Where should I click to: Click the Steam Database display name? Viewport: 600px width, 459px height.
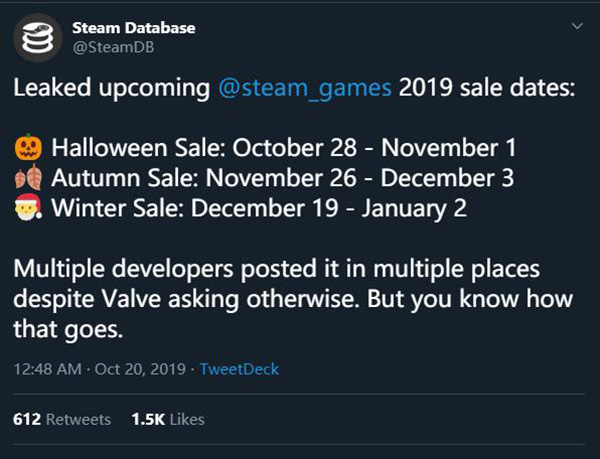[132, 26]
